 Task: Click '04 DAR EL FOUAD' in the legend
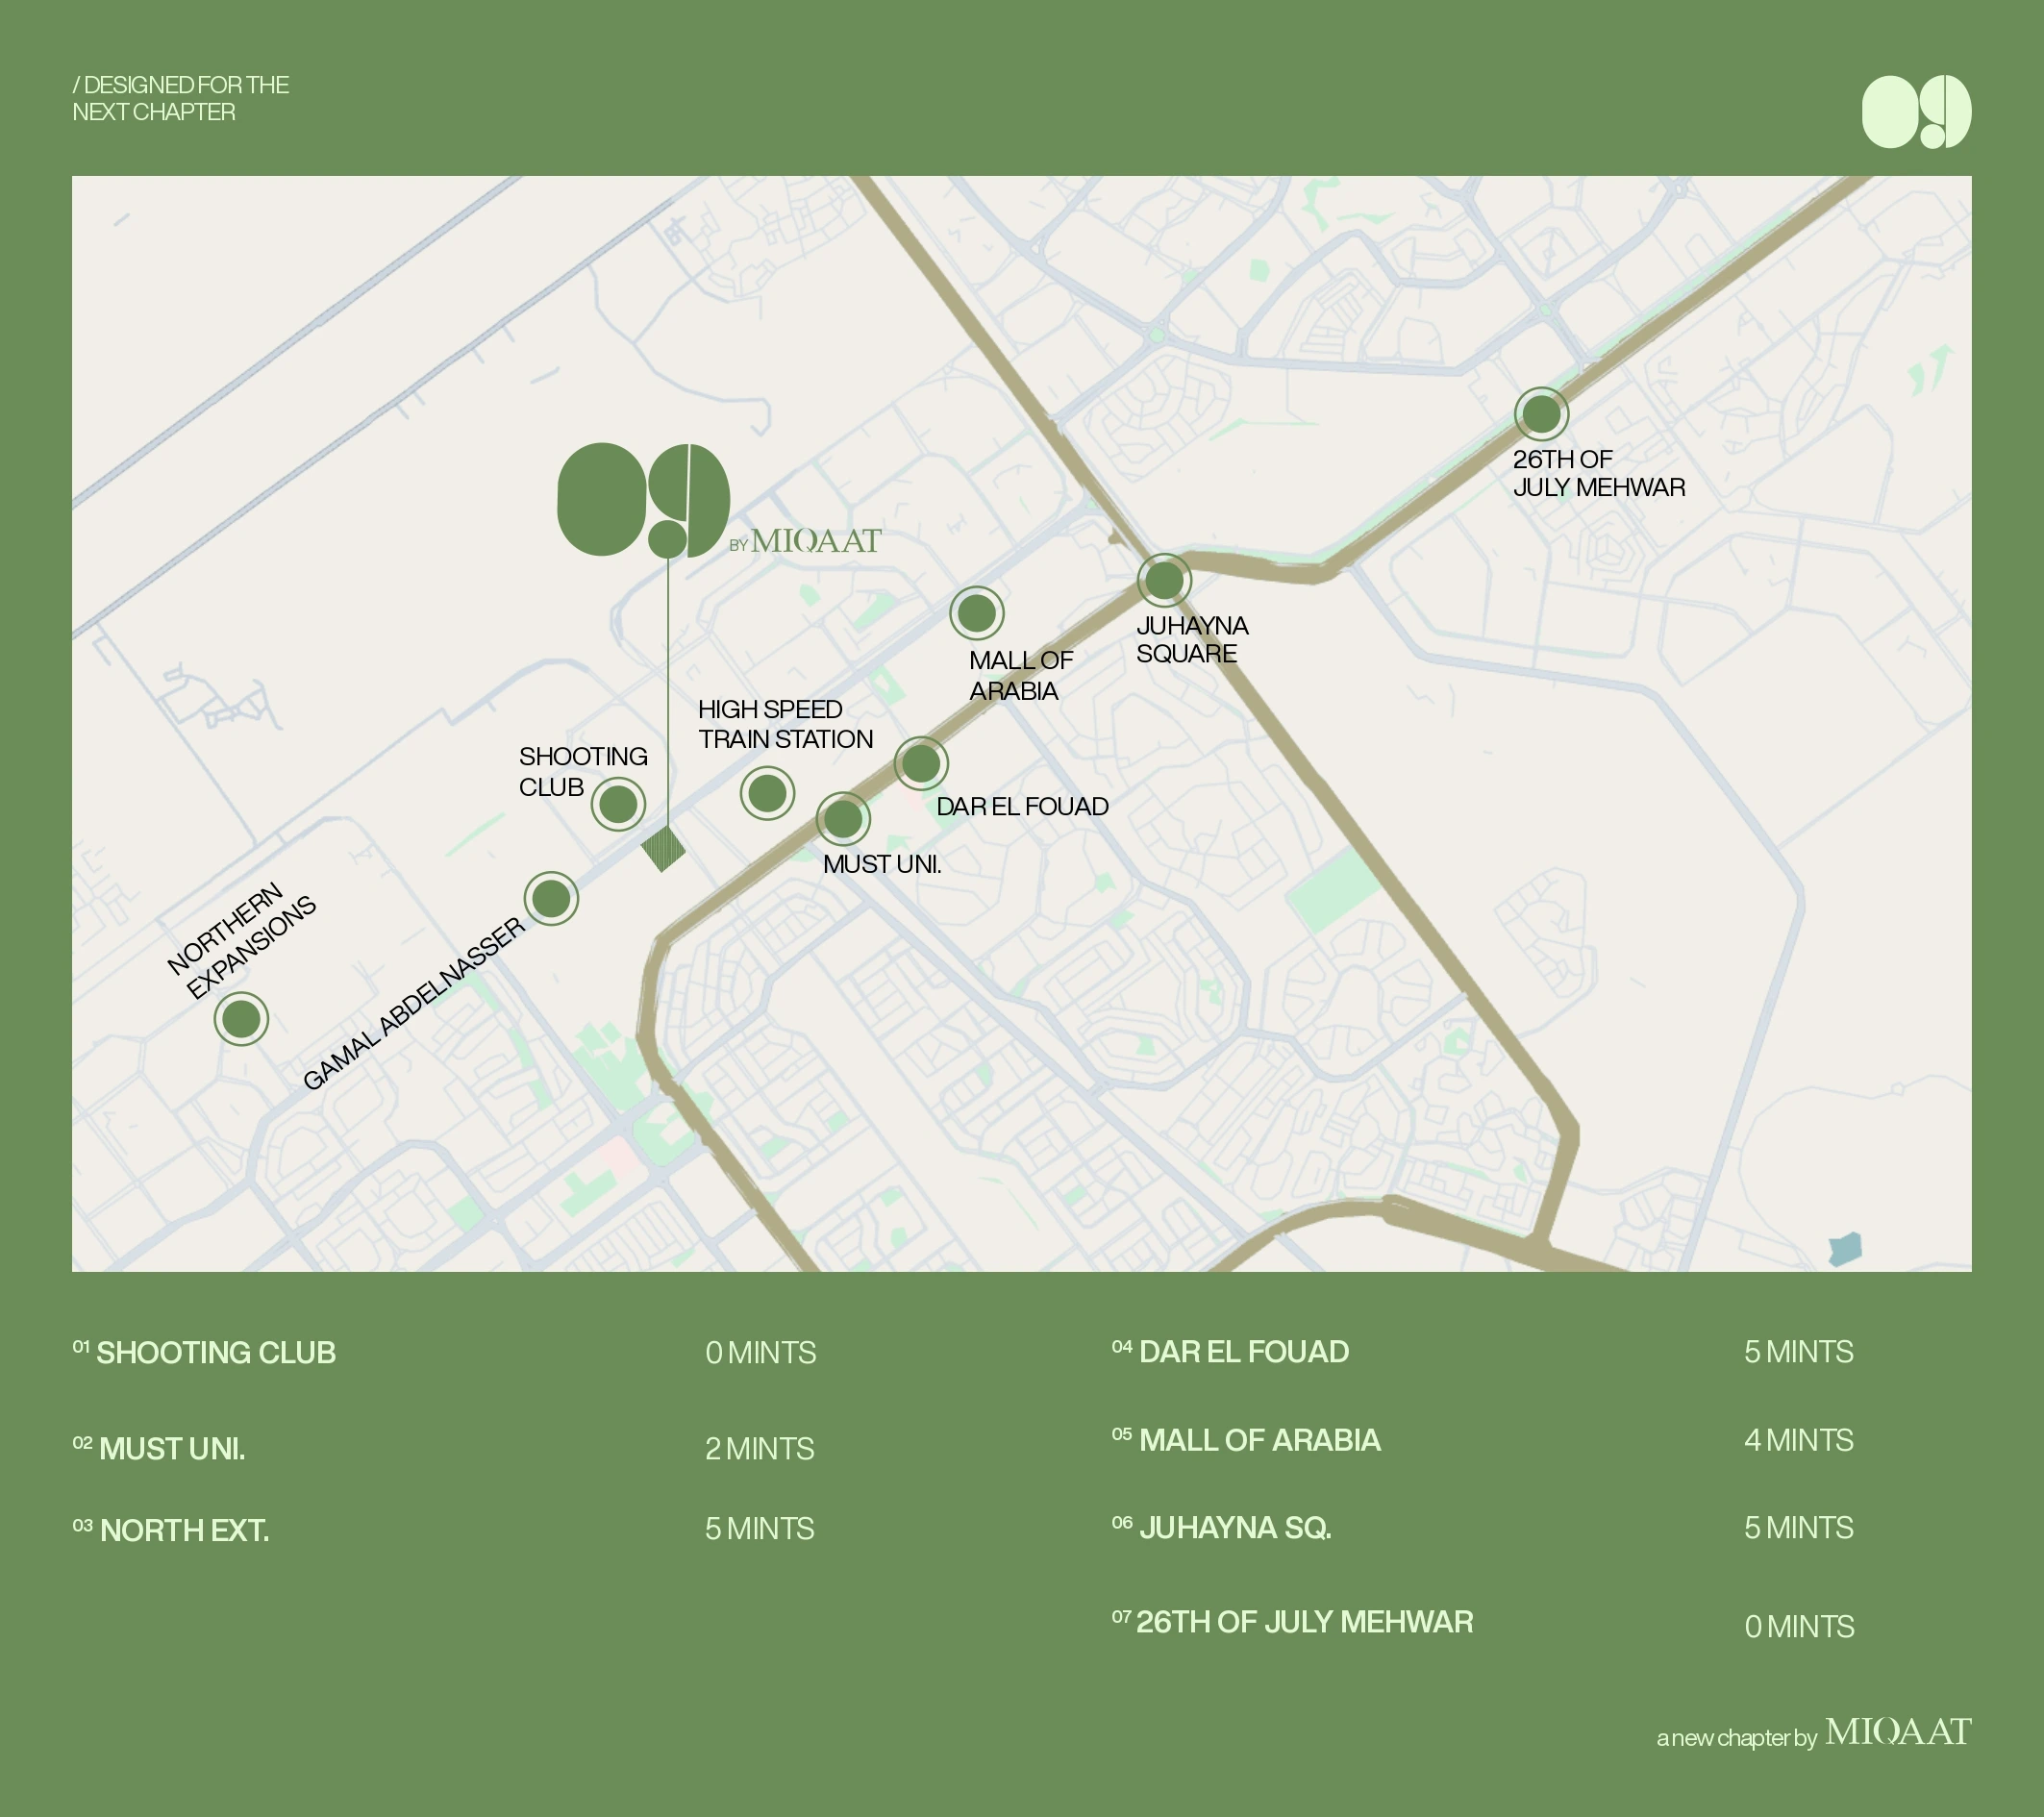point(1230,1351)
